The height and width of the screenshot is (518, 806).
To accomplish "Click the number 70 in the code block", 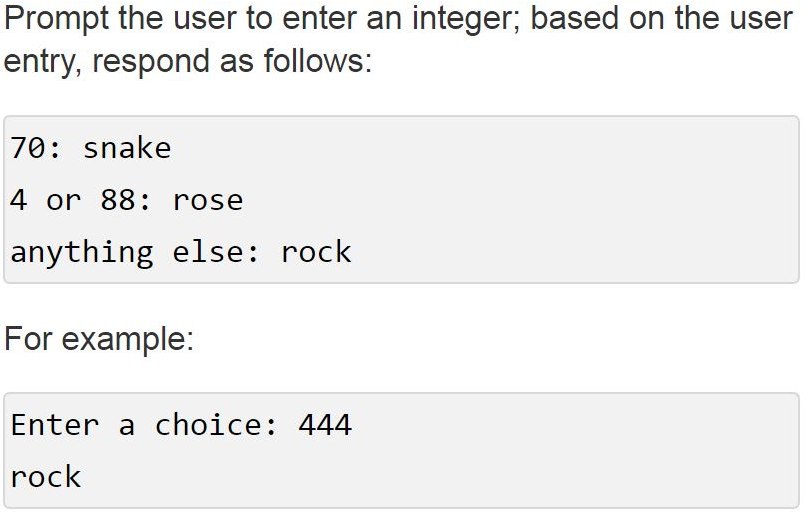I will [28, 149].
